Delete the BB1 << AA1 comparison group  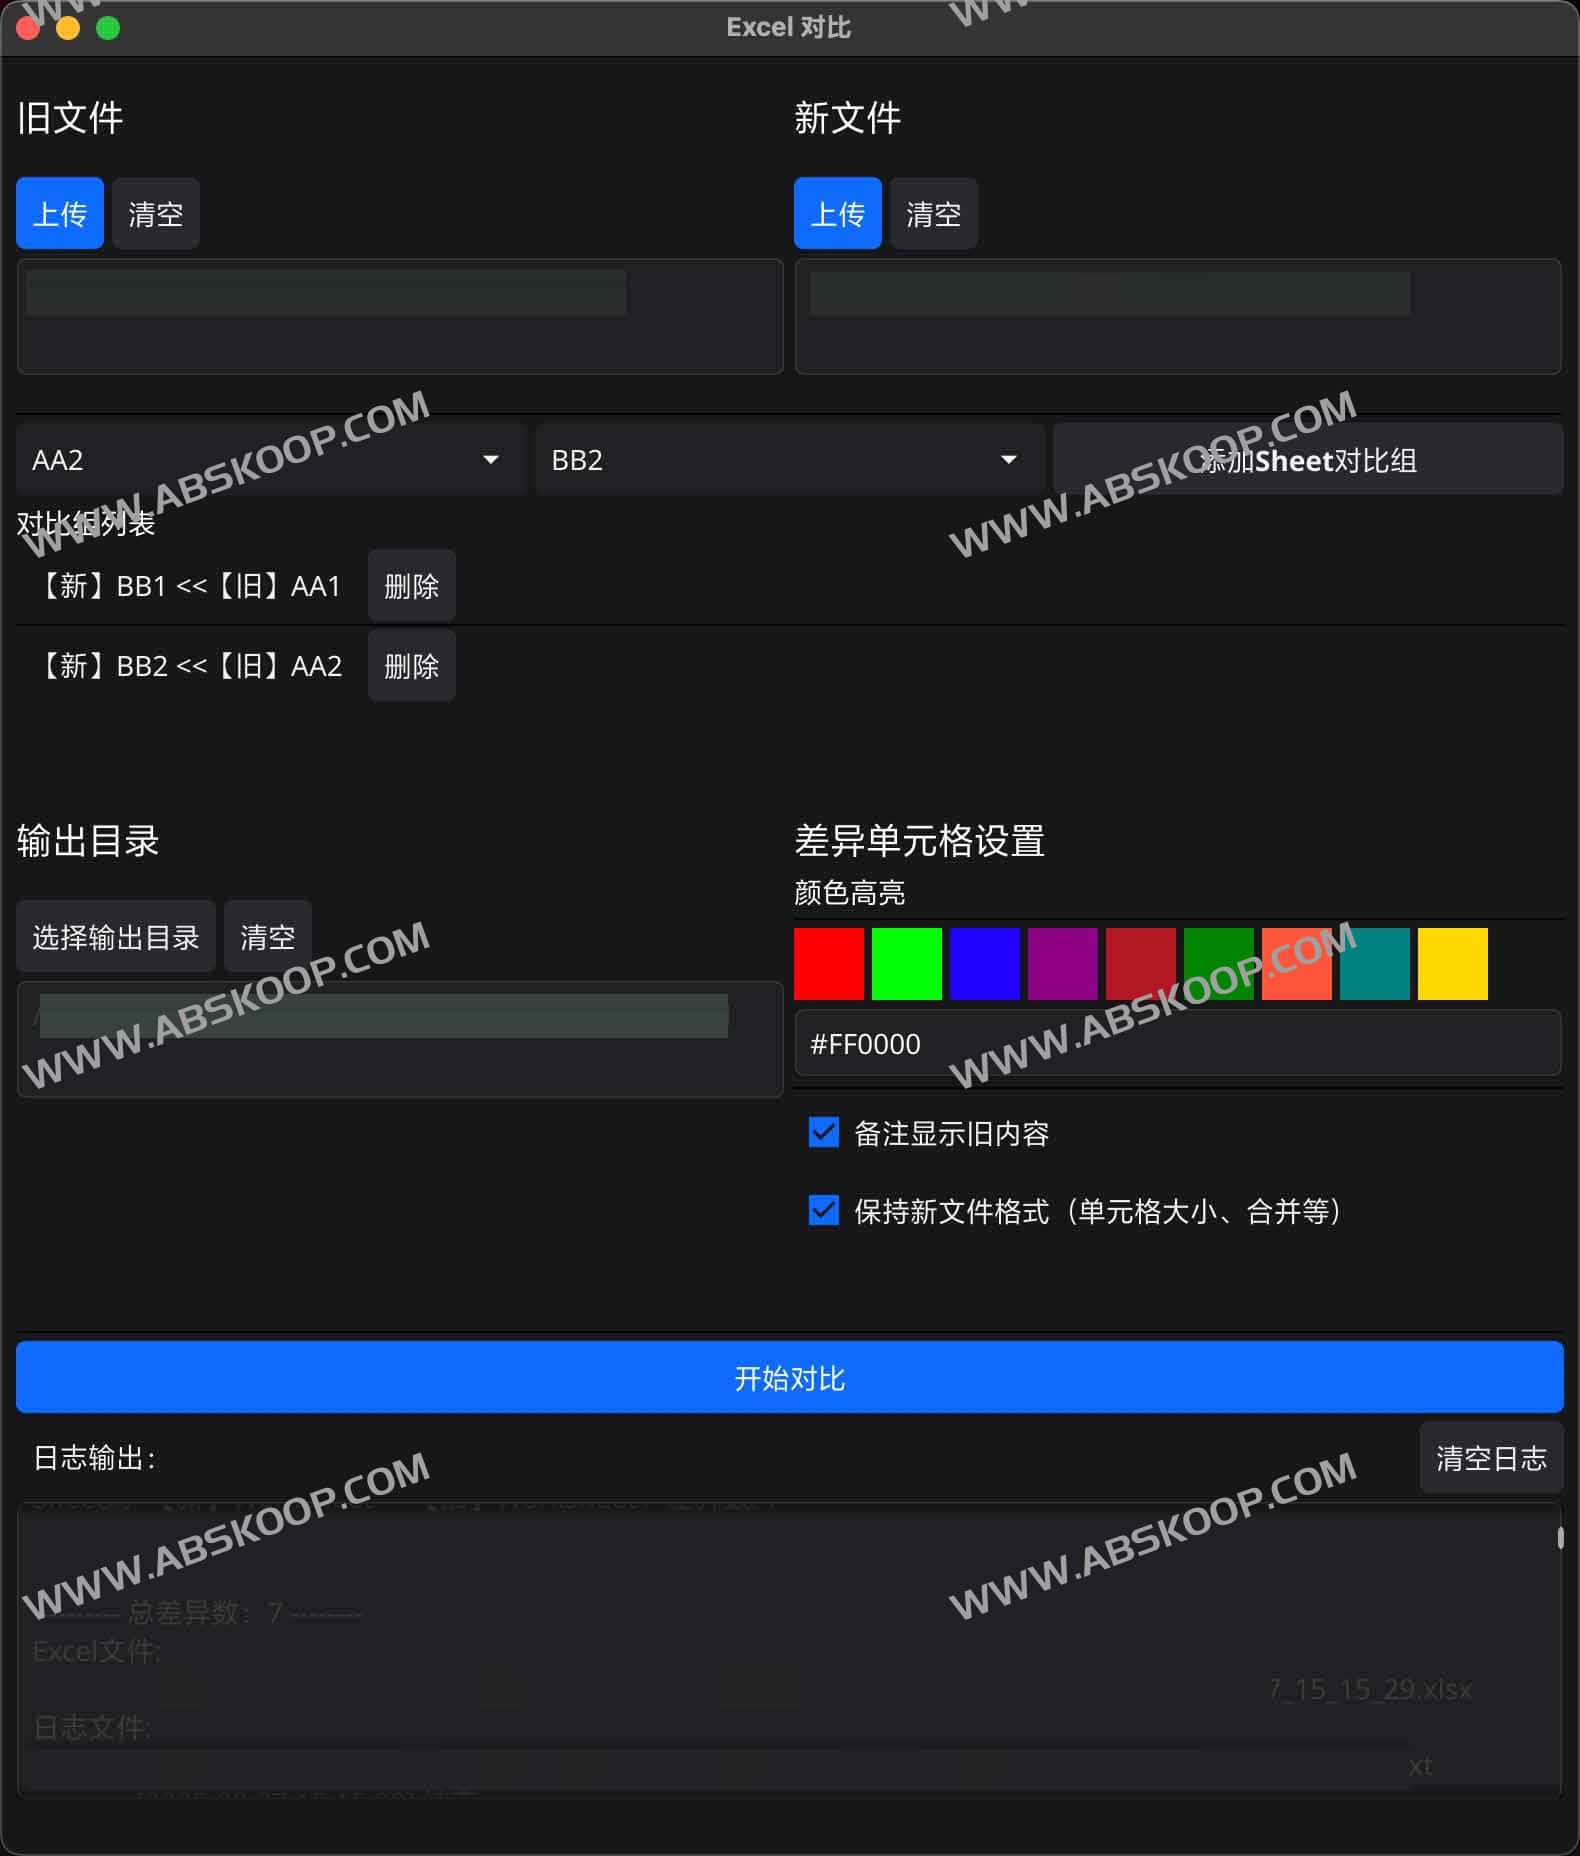click(x=411, y=586)
